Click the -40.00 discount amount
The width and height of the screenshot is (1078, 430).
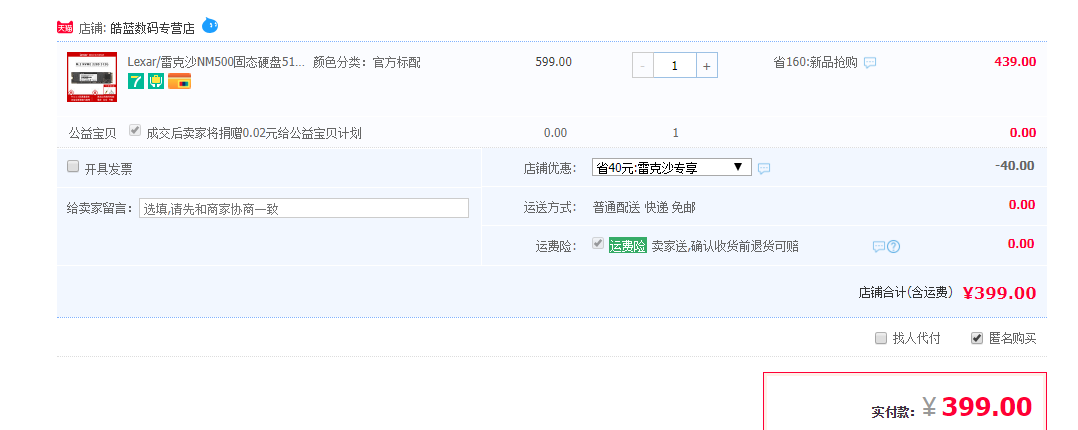1015,166
